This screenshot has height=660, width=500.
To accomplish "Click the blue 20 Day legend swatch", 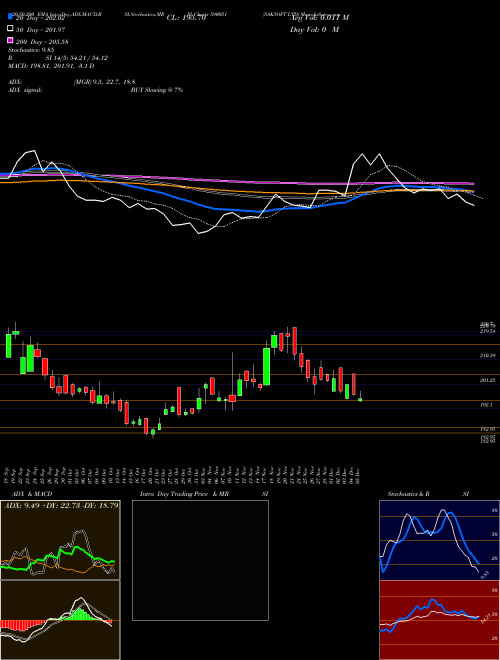I will 10,17.
